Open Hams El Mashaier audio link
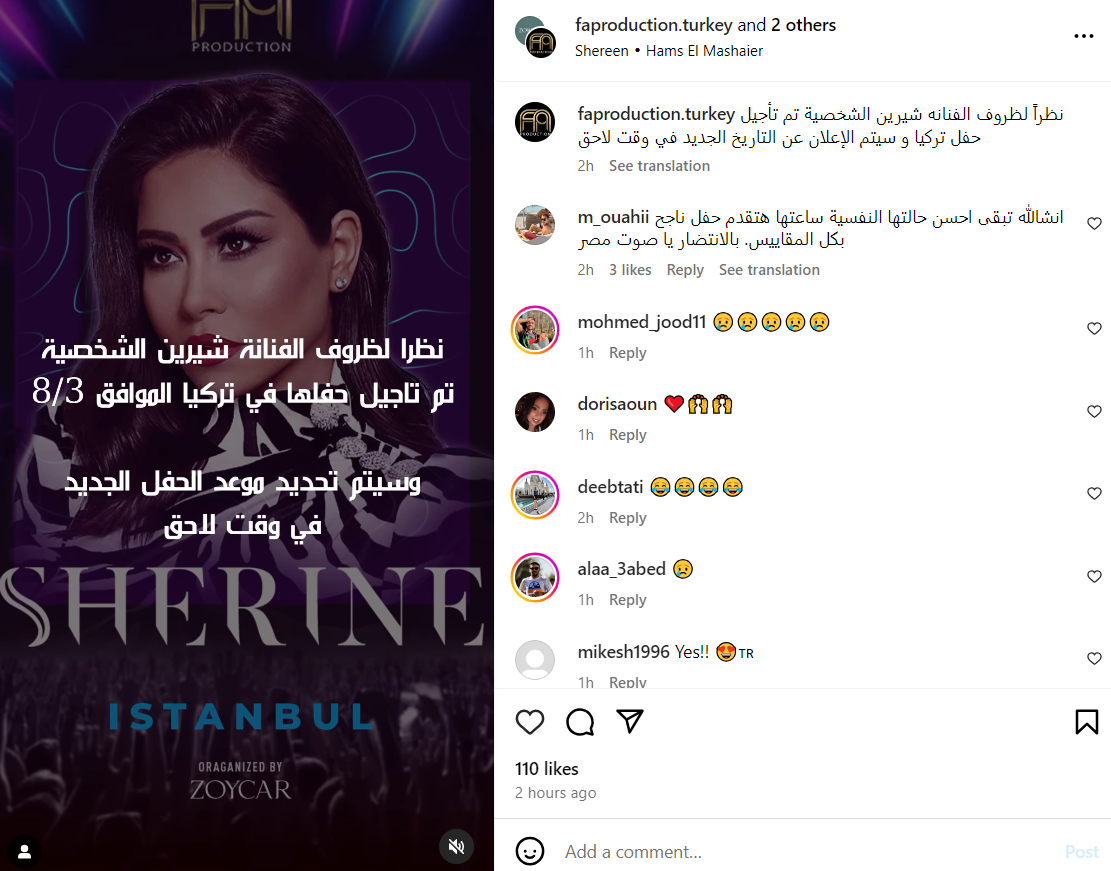This screenshot has width=1111, height=871. (x=704, y=51)
